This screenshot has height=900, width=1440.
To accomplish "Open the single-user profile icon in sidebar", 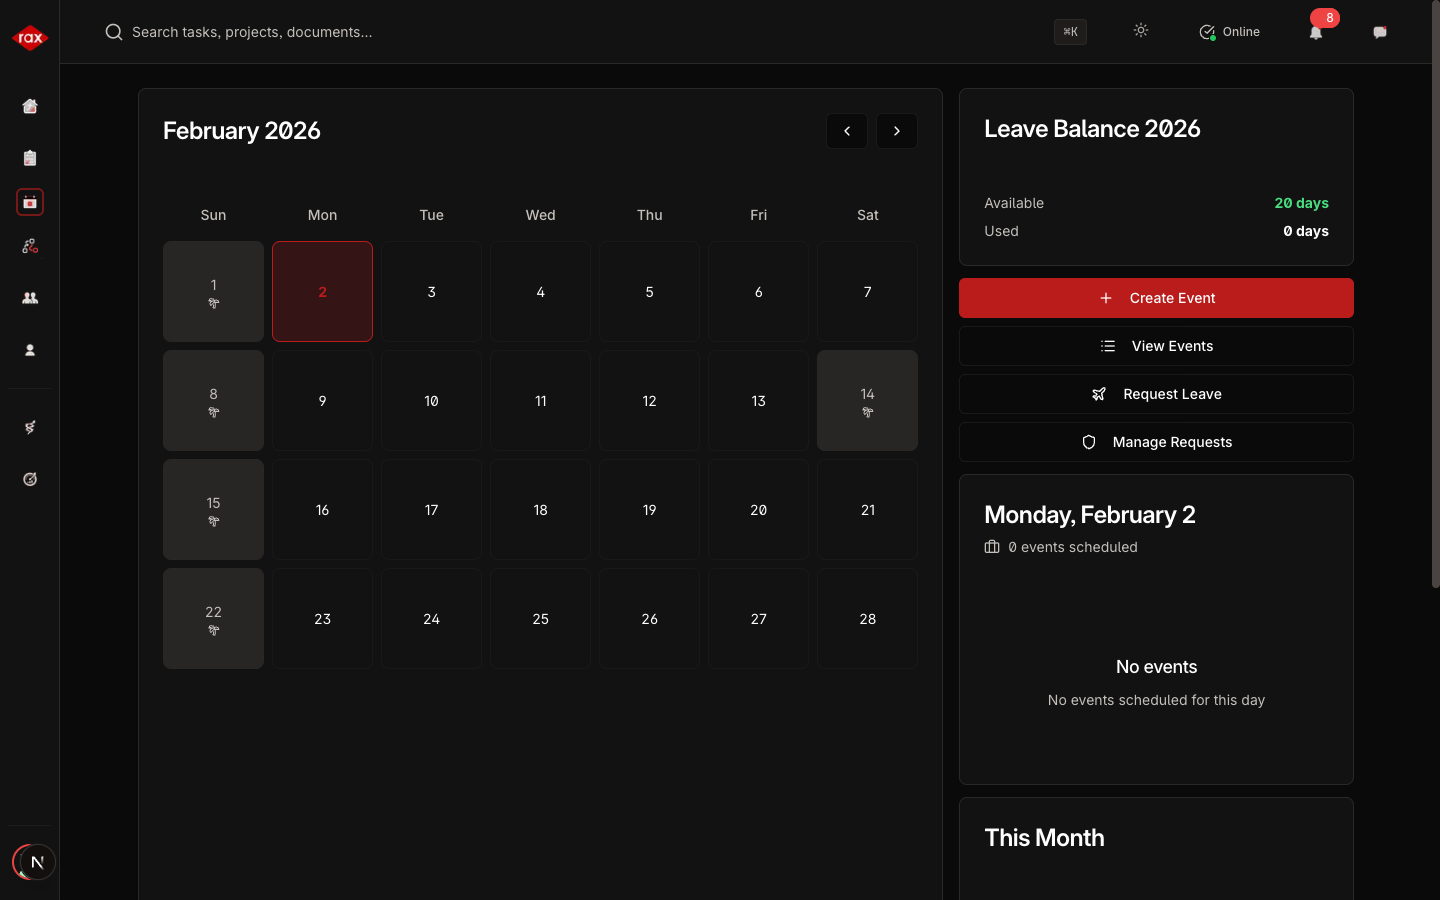I will 30,350.
